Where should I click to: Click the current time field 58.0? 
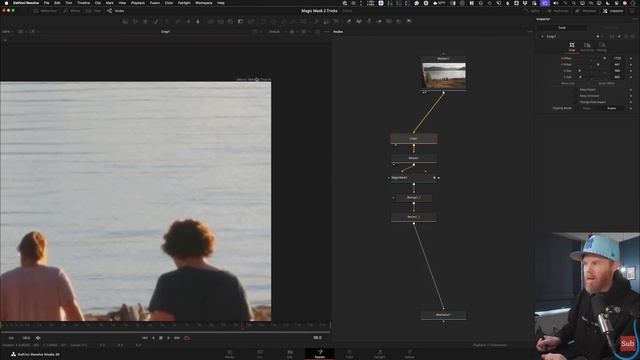(x=317, y=338)
